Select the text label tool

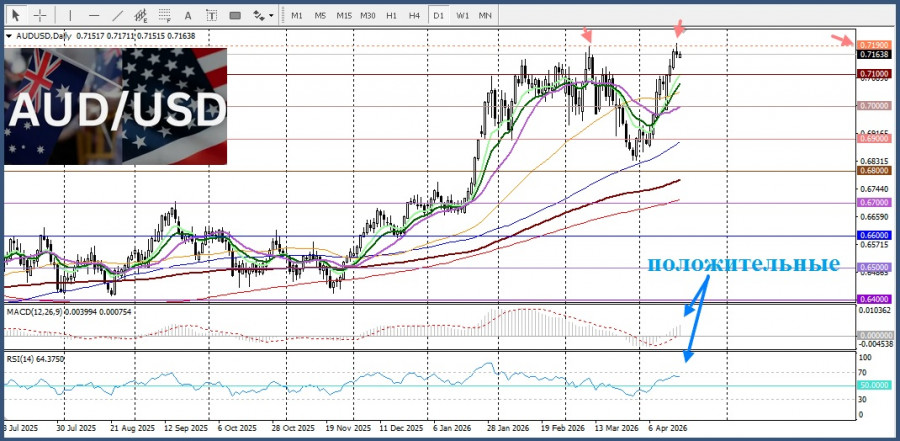213,15
